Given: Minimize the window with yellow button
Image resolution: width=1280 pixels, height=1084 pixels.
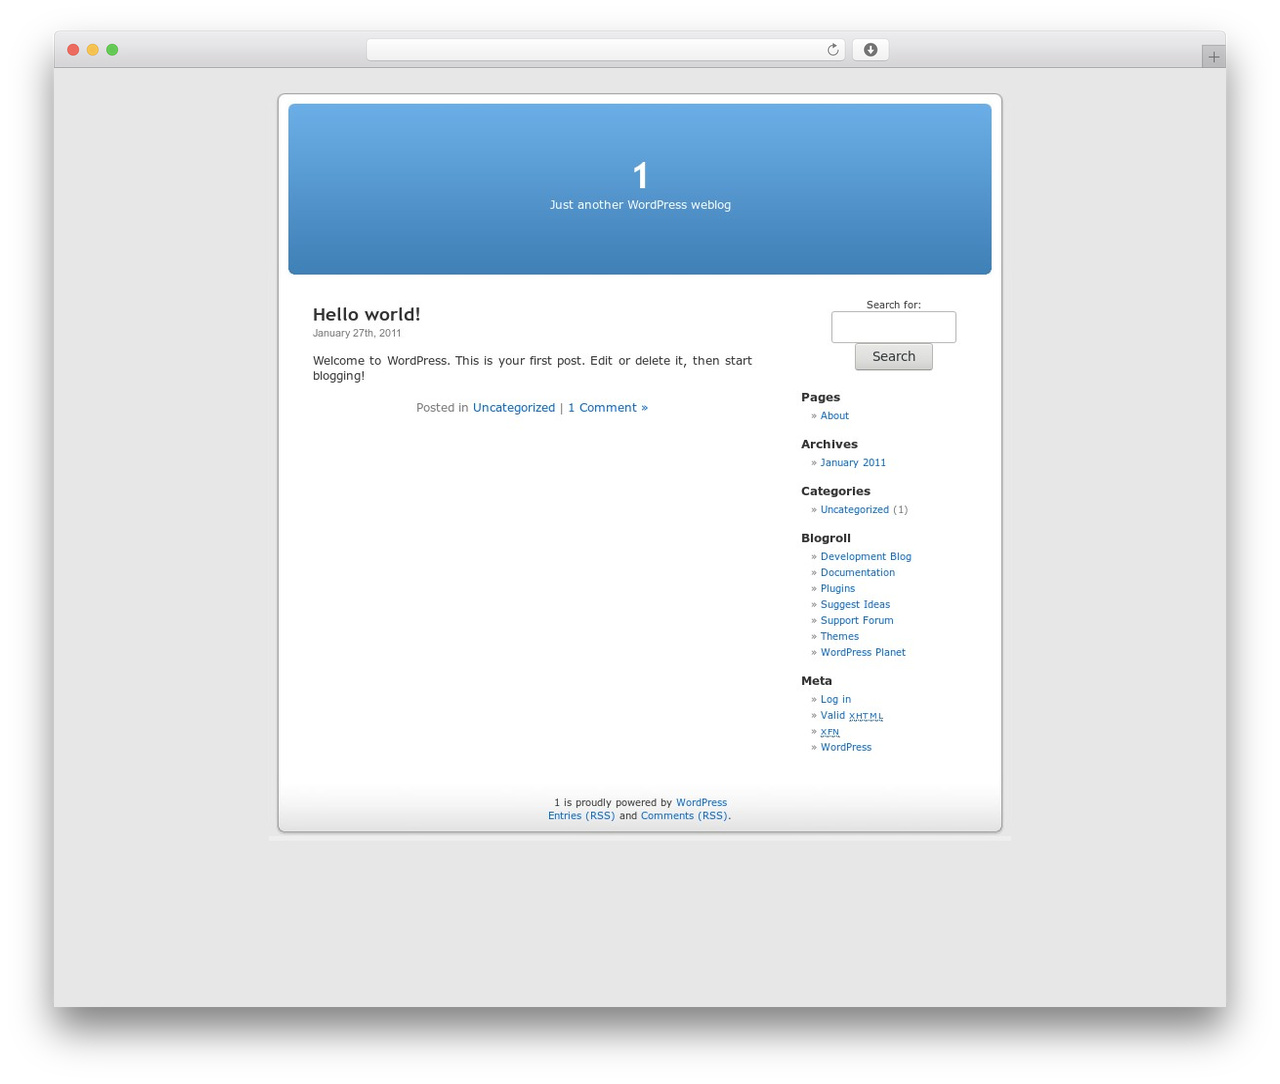Looking at the screenshot, I should (x=93, y=50).
